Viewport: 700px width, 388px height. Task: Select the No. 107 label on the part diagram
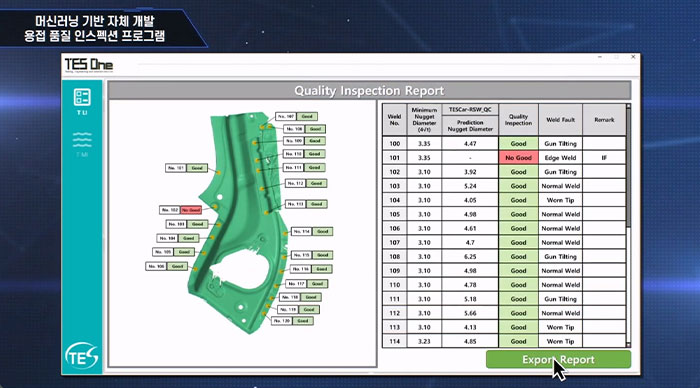296,117
